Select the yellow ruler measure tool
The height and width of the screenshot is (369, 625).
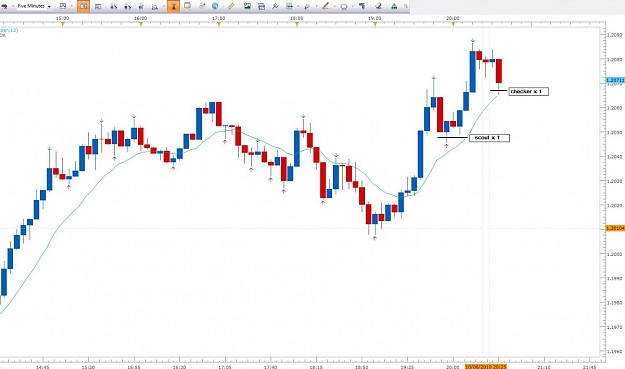tap(231, 6)
